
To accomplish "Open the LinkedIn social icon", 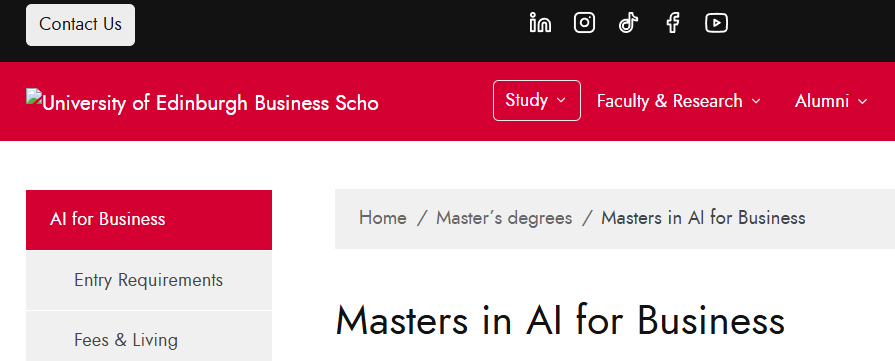I will 539,23.
